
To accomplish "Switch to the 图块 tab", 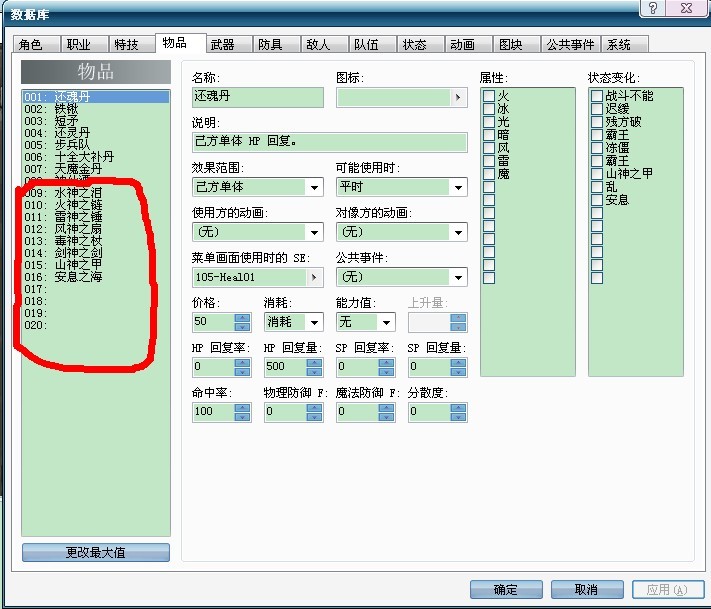I will (517, 44).
